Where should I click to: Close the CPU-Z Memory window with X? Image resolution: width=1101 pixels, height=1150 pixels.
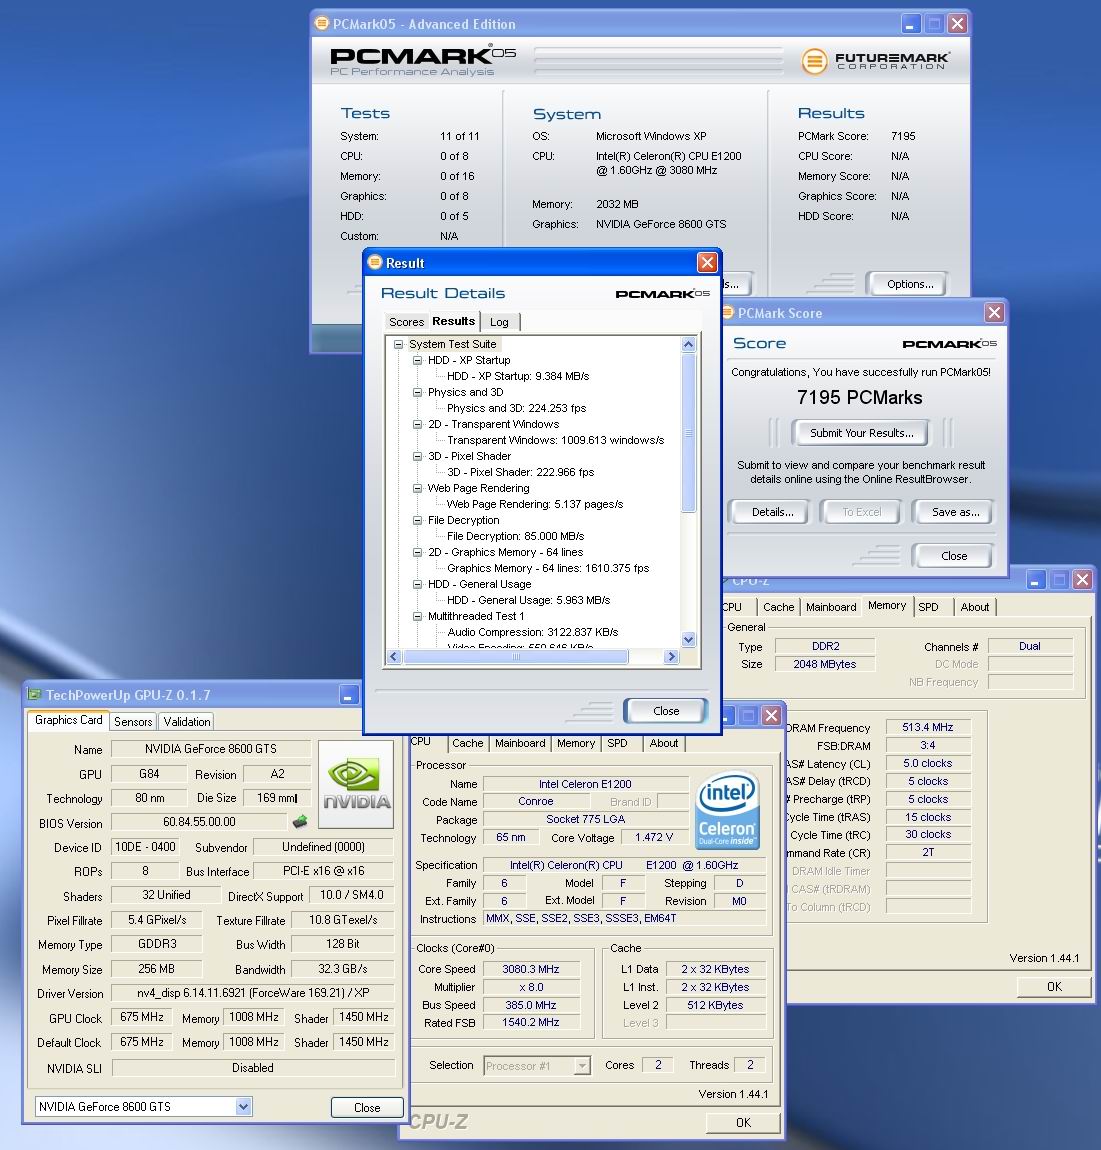click(x=1082, y=579)
